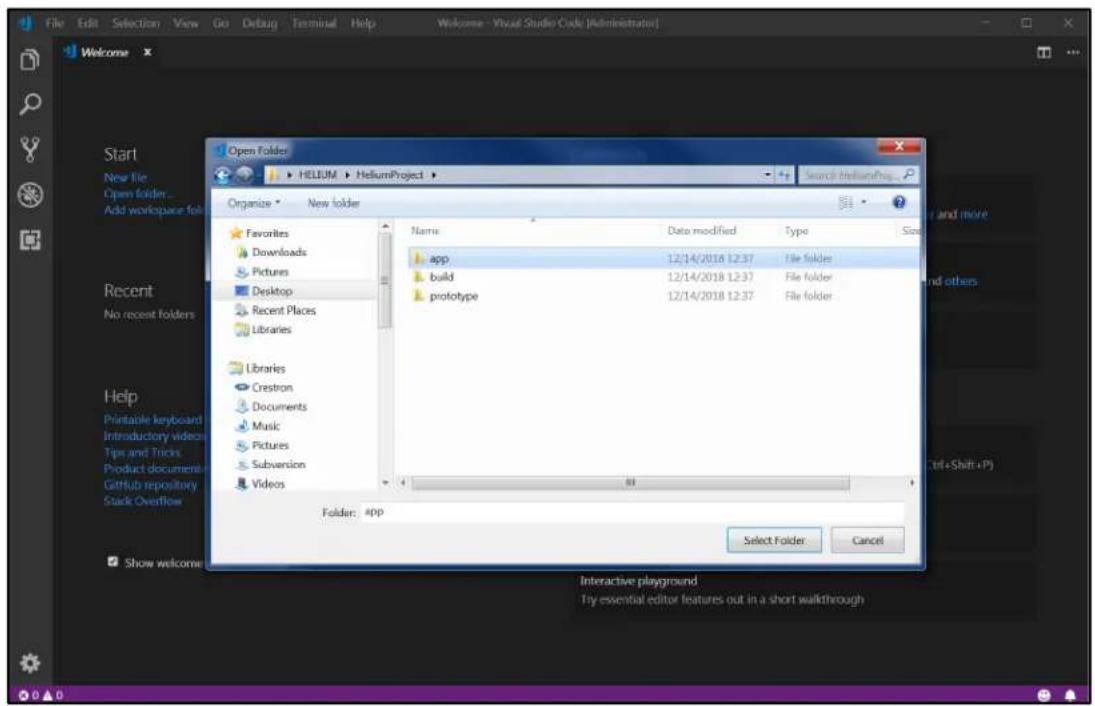Open the notifications bell in status bar
Screen dimensions: 1095x706
(1070, 695)
